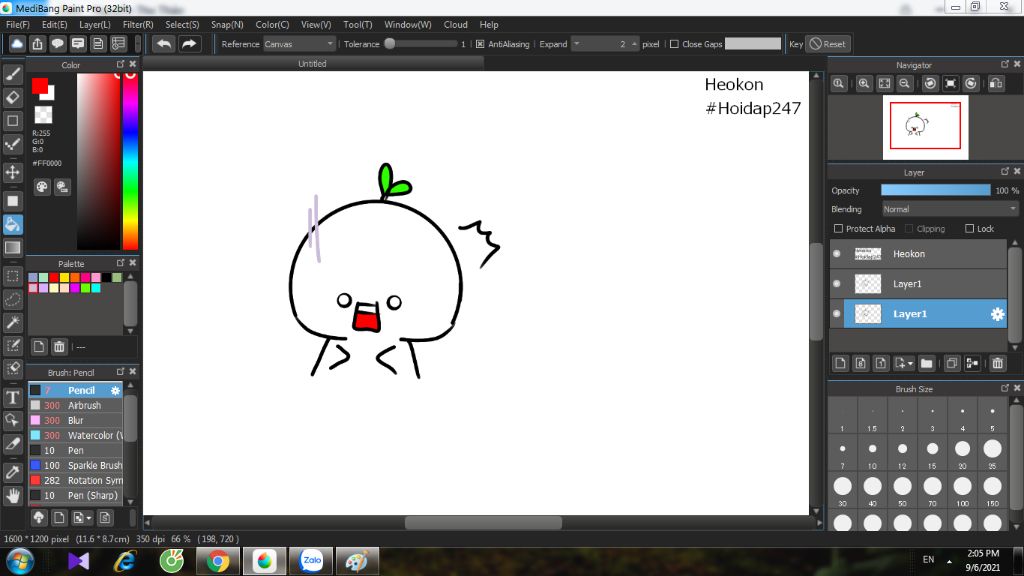The width and height of the screenshot is (1024, 576).
Task: Click the Duplicate Layer icon
Action: pos(952,363)
